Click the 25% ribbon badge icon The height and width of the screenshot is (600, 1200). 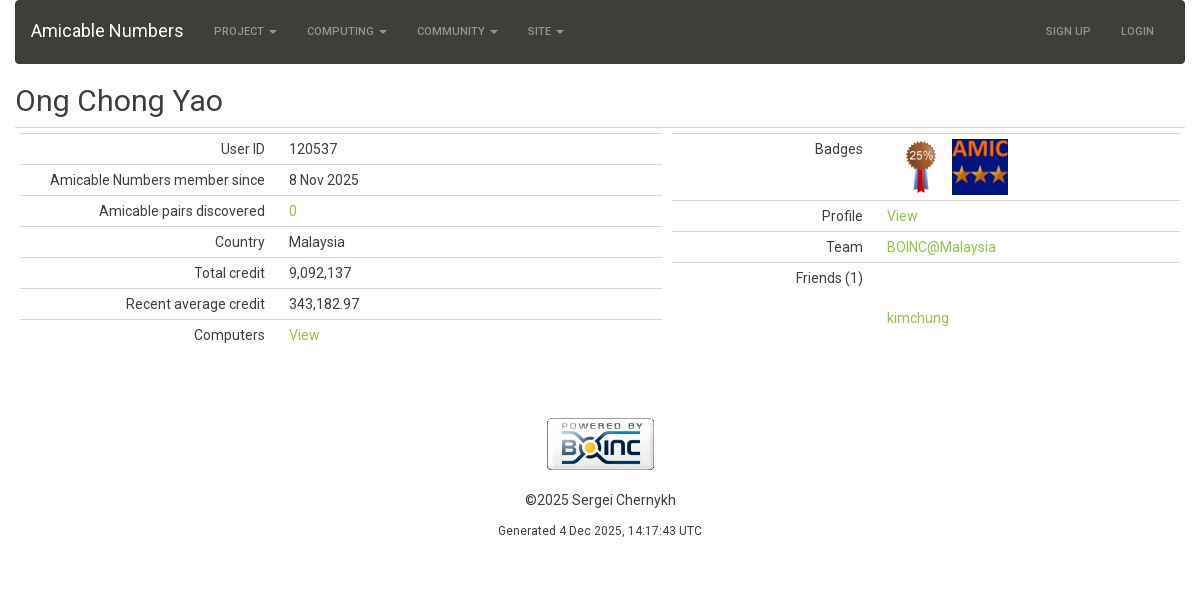pos(921,167)
